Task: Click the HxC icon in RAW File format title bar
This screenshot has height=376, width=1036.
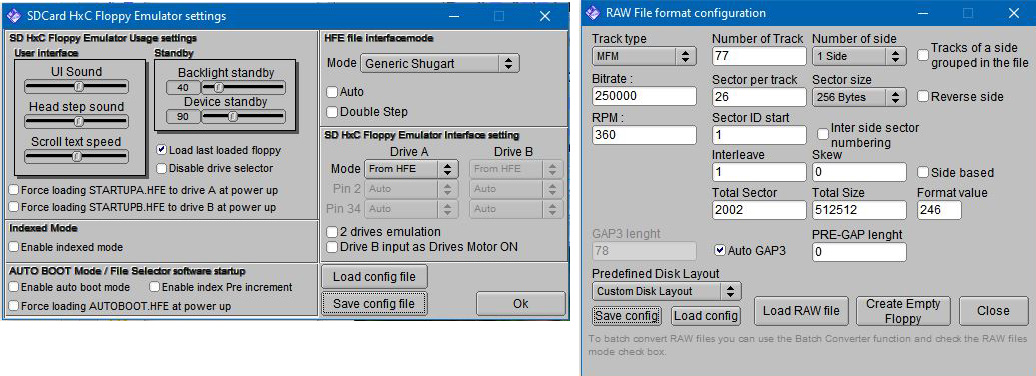Action: (x=594, y=13)
